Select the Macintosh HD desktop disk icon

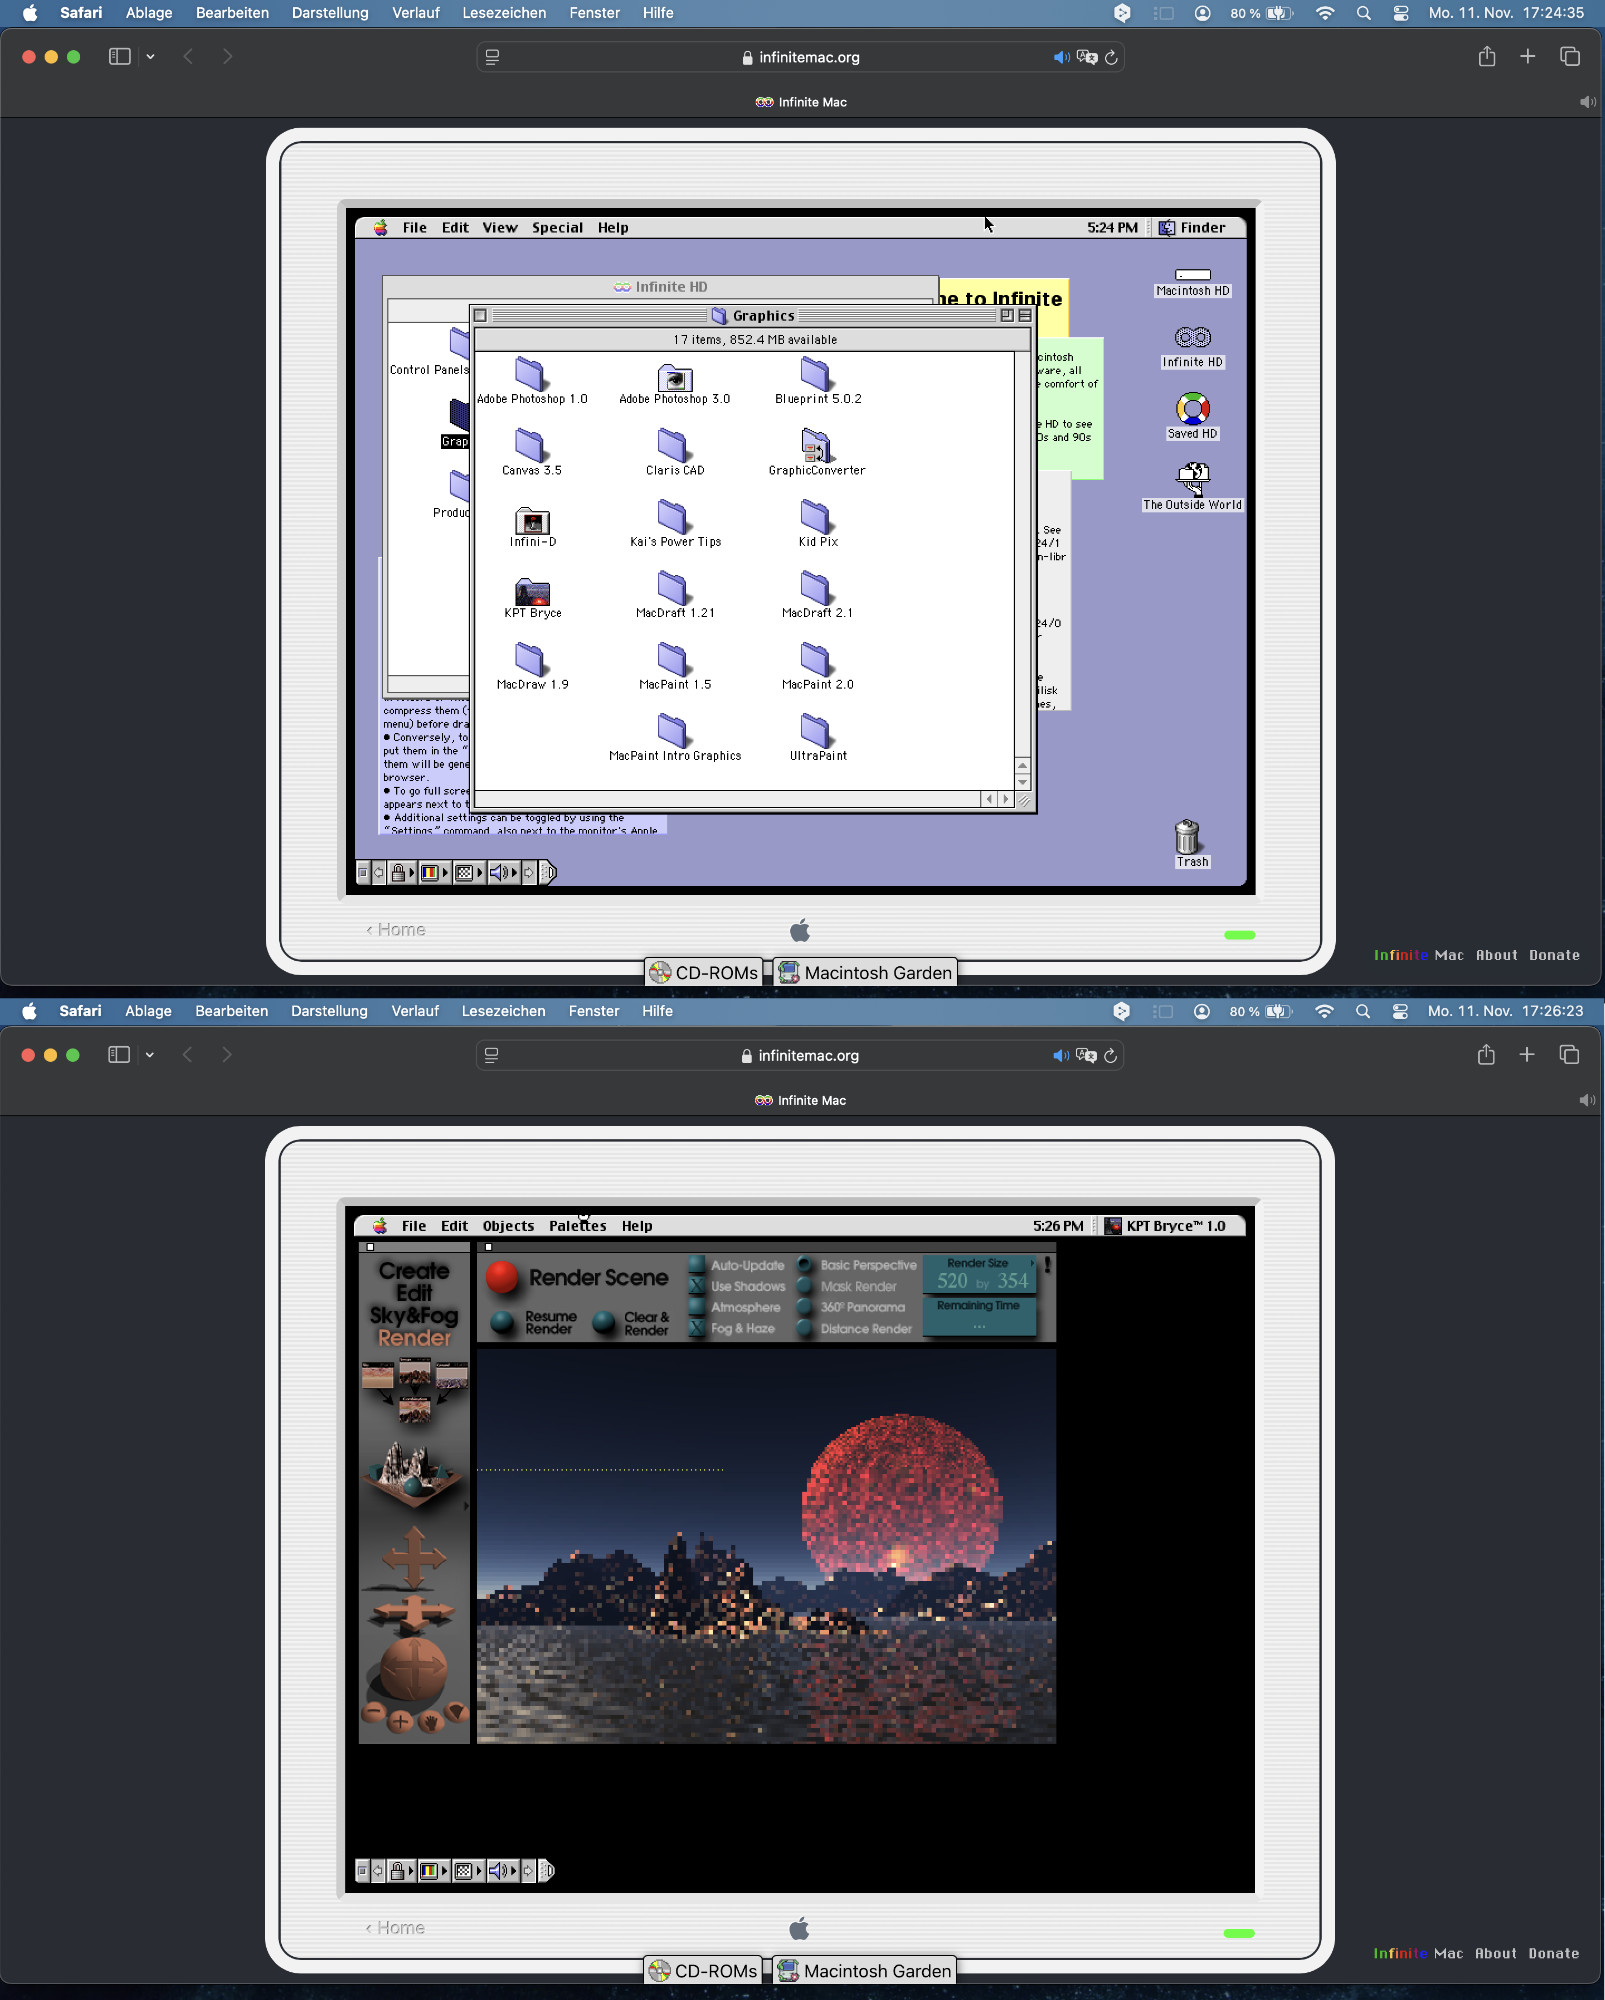coord(1192,275)
